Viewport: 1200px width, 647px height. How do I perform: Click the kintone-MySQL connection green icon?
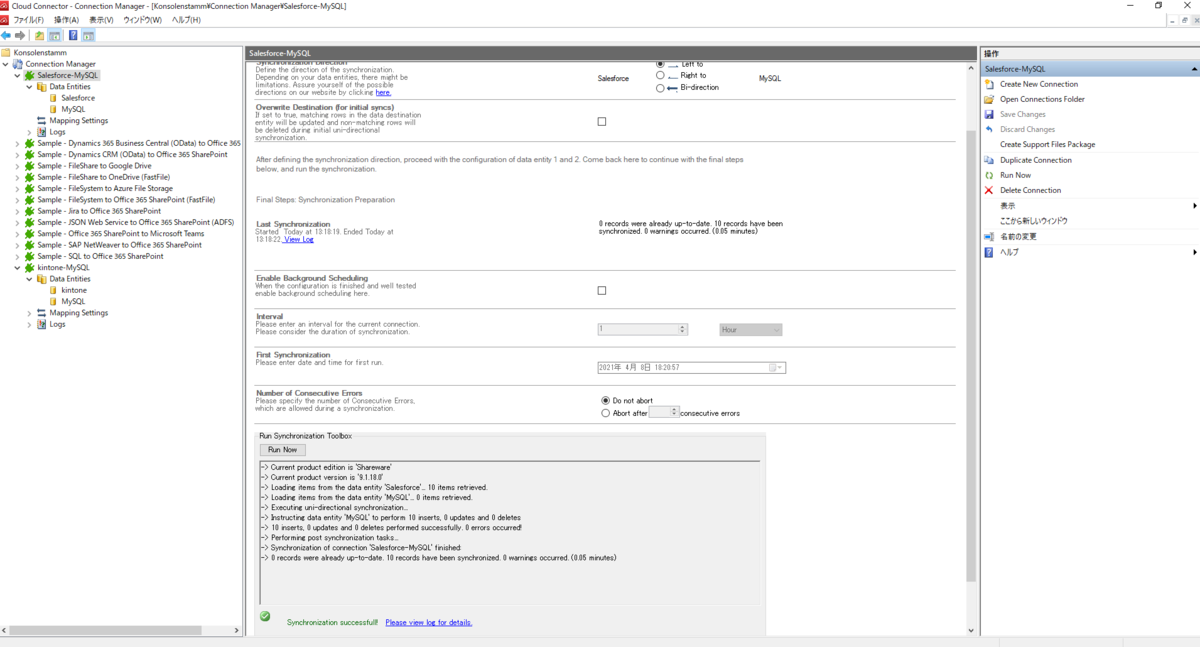pyautogui.click(x=30, y=268)
